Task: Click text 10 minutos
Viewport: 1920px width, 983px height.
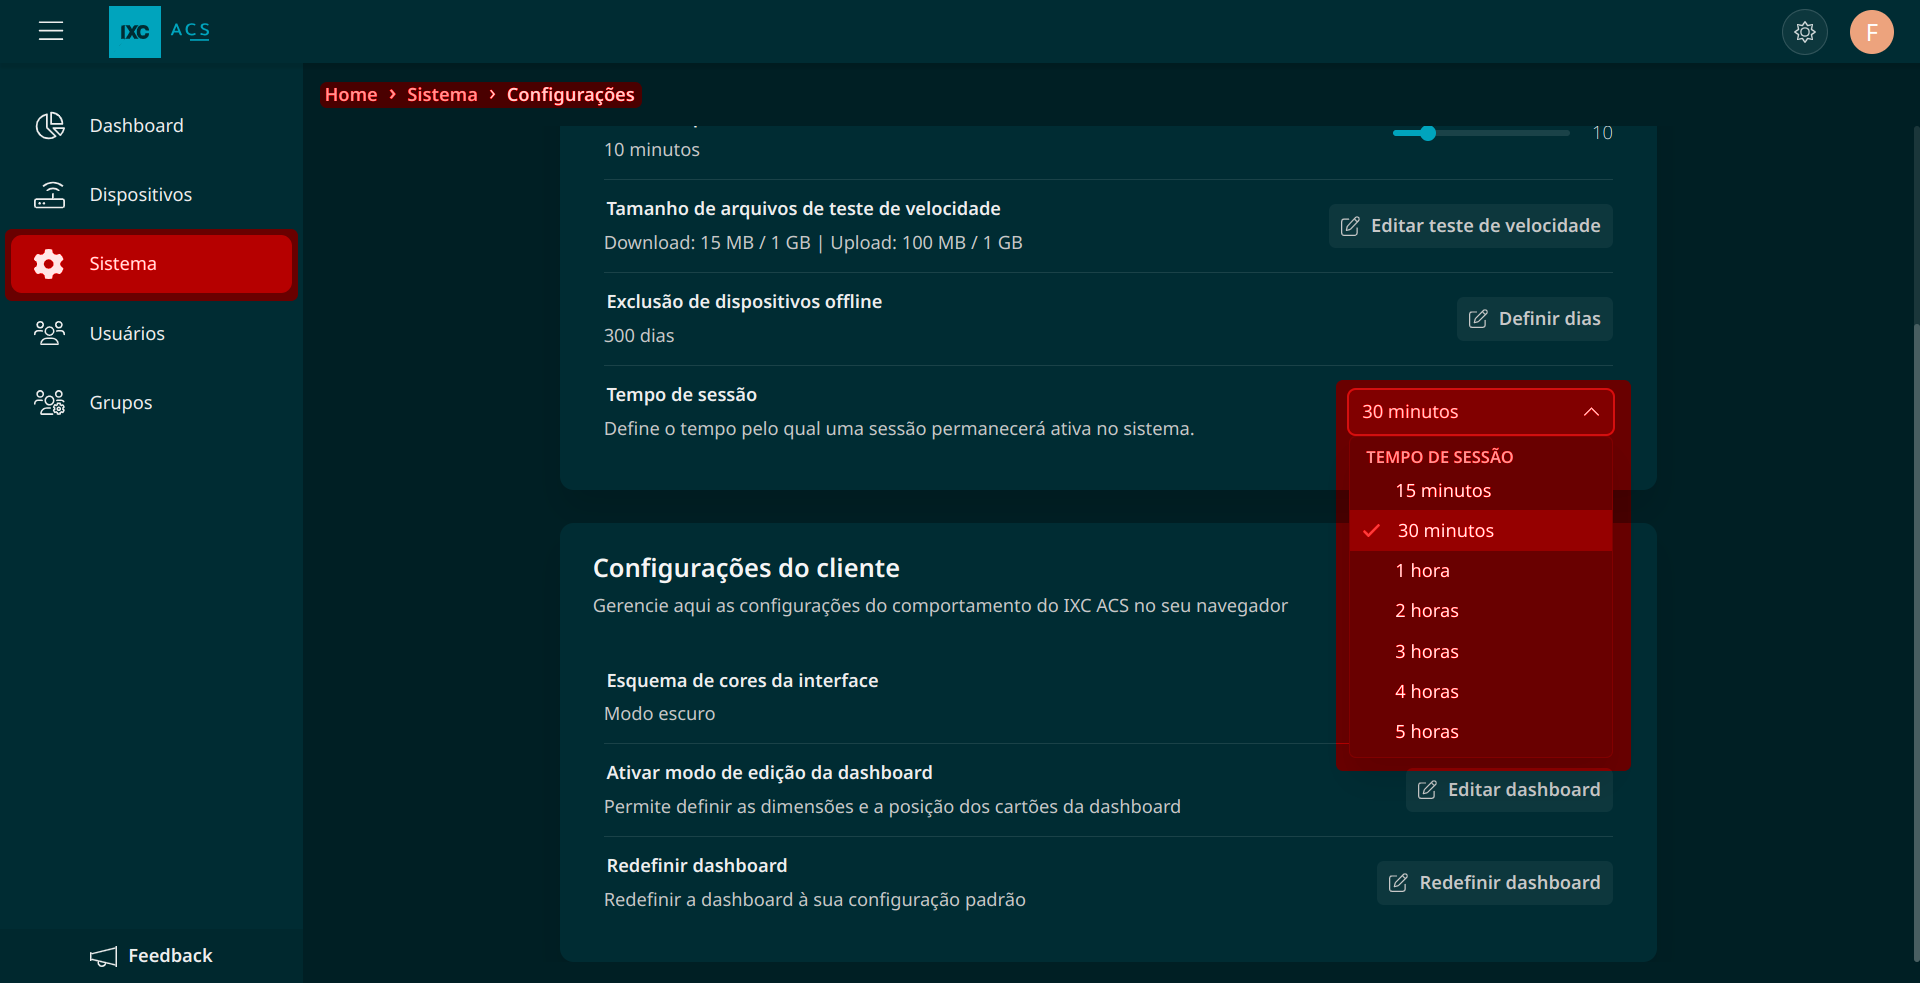Action: tap(652, 150)
